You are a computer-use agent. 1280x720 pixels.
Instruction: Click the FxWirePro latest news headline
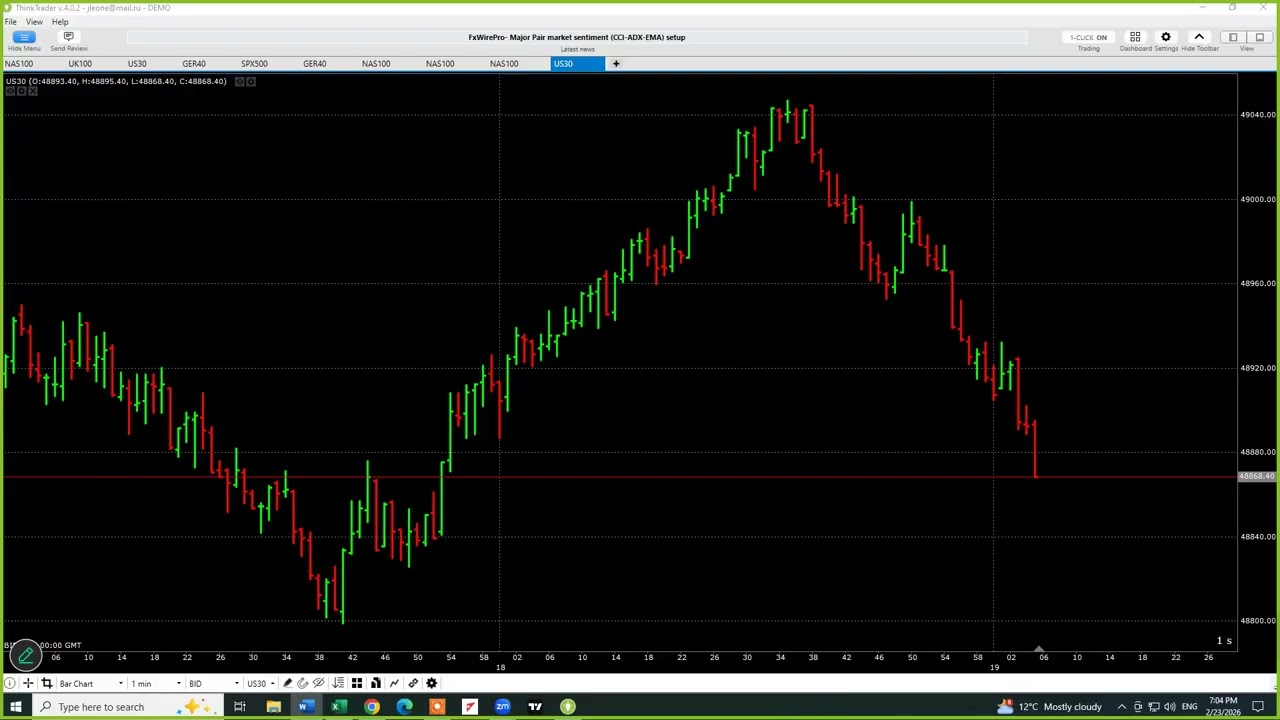[577, 37]
